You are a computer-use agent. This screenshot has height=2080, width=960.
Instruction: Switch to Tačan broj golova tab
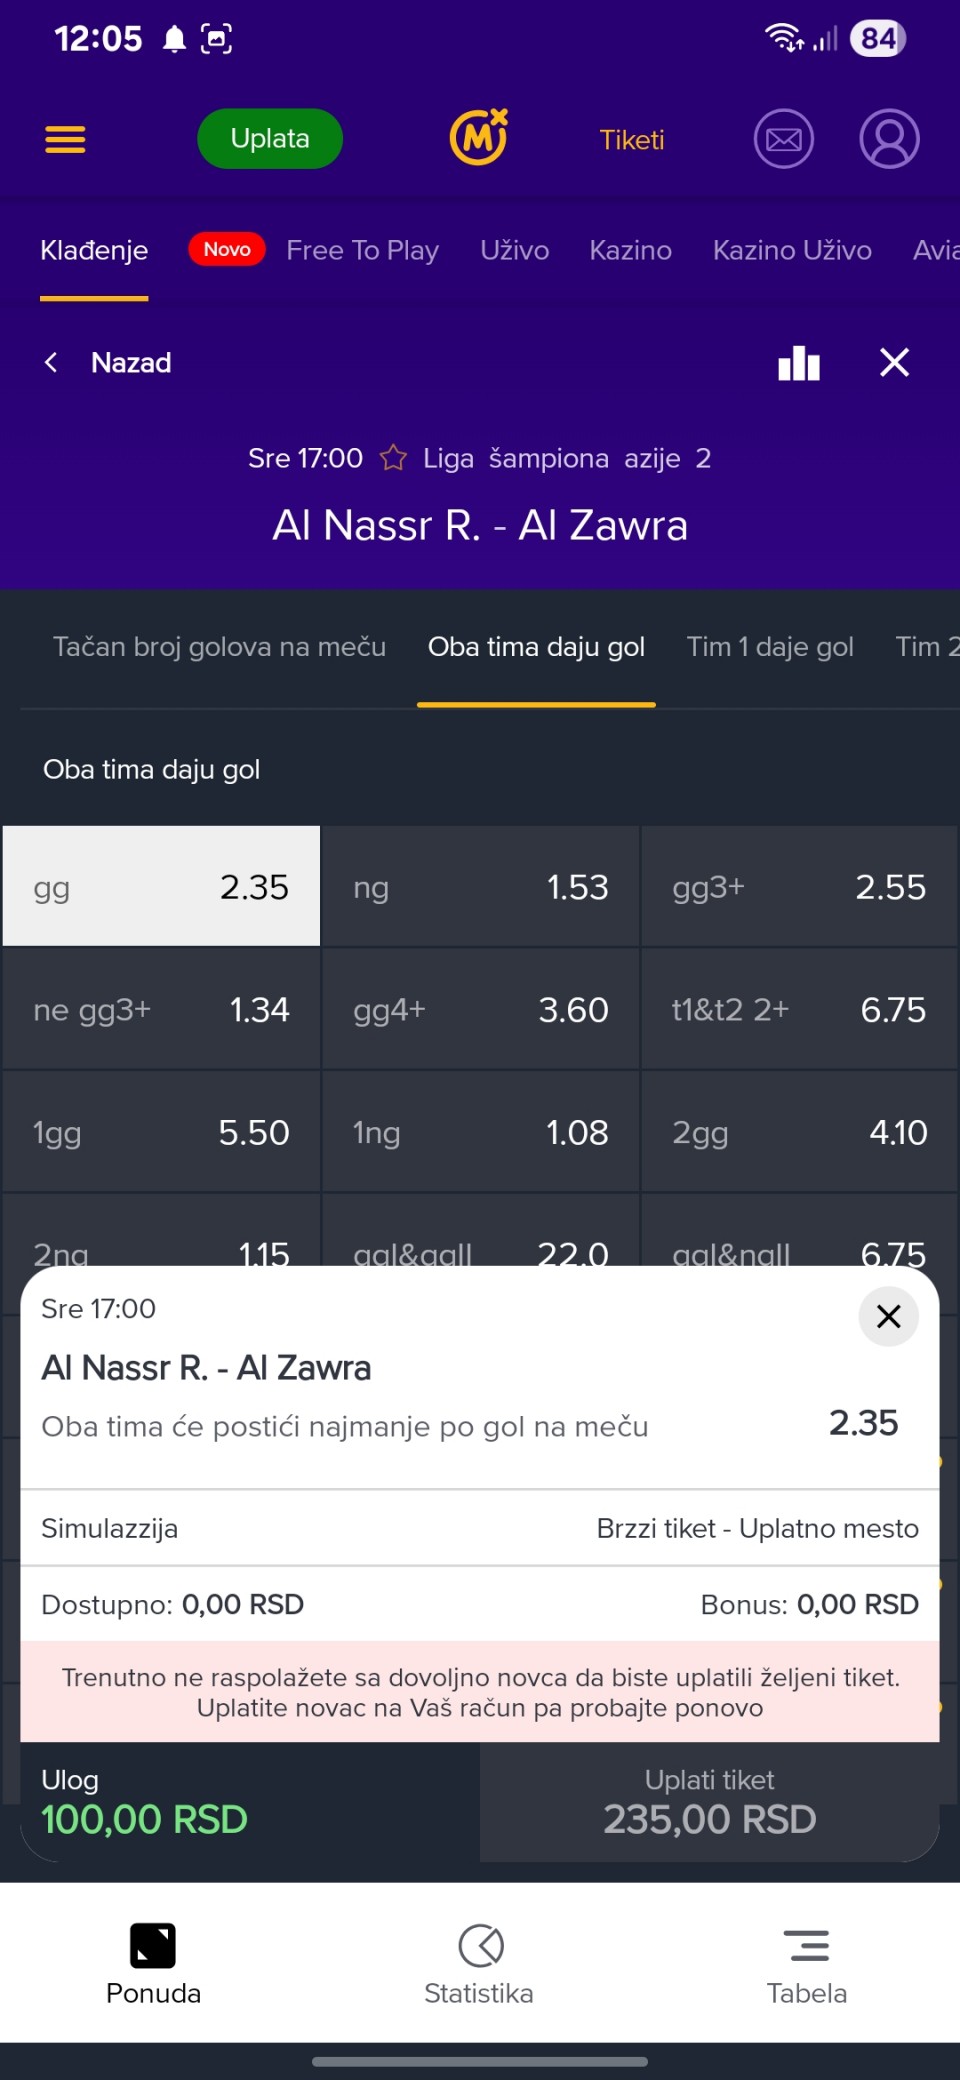pos(219,647)
